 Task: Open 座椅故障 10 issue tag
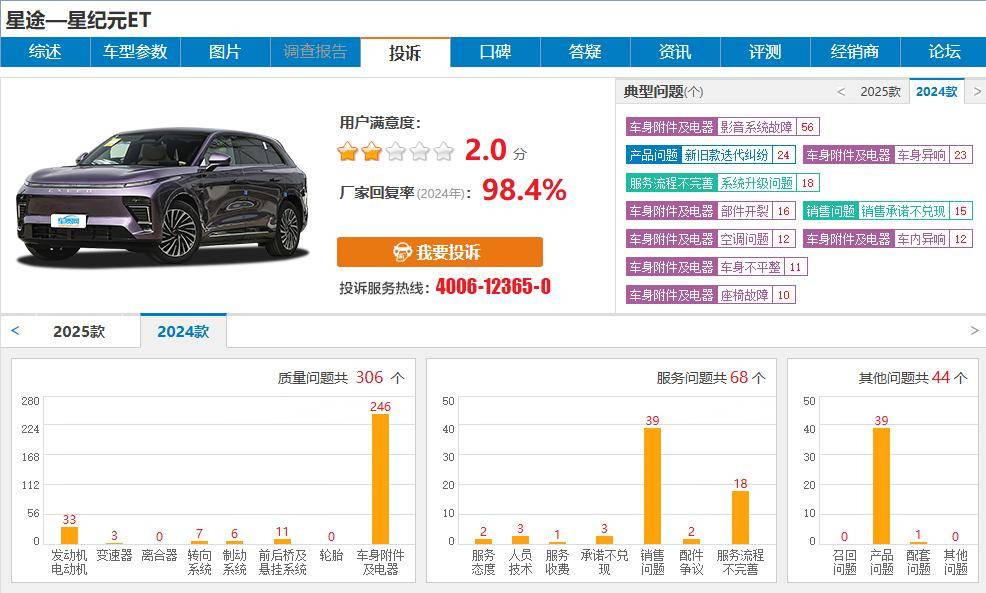pos(711,295)
